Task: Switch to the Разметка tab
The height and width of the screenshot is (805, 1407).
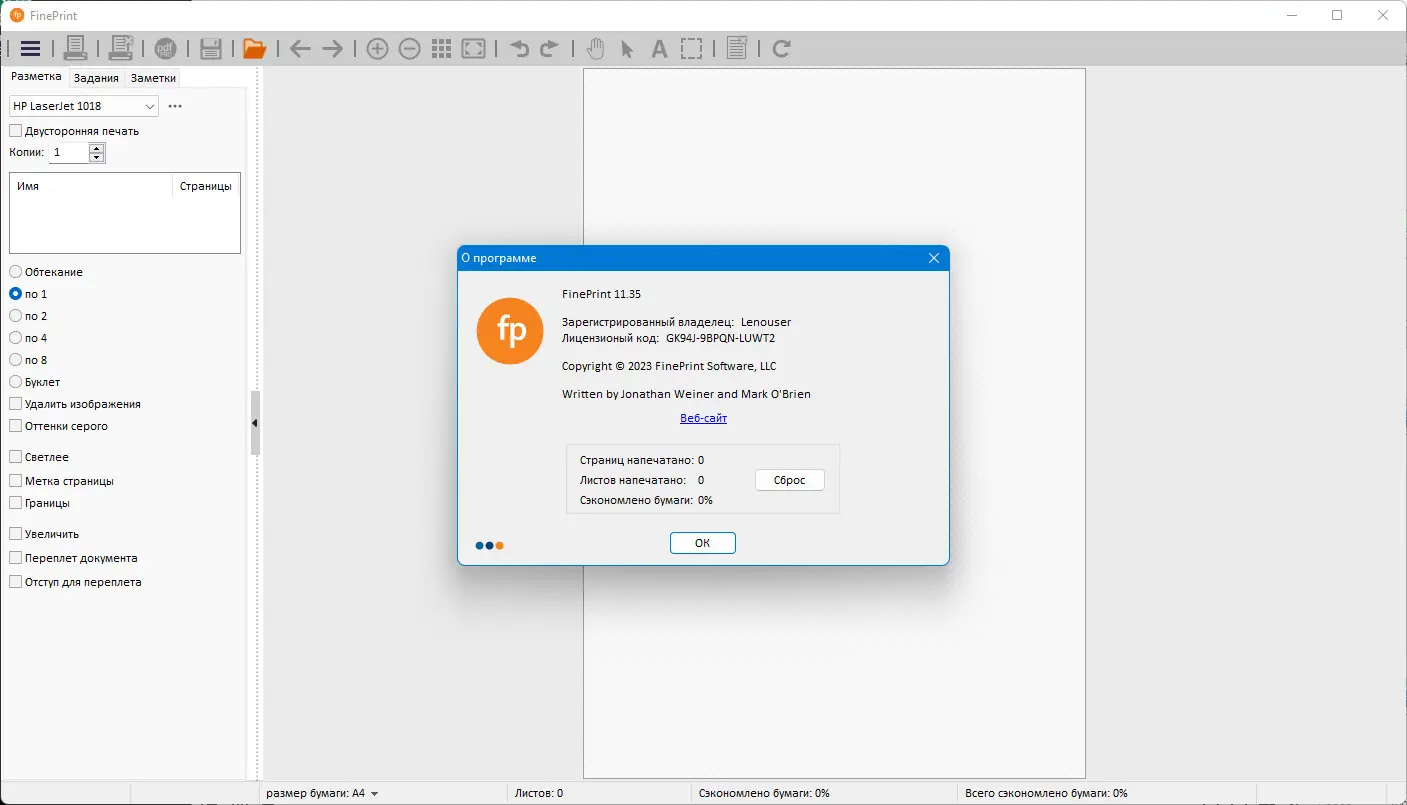Action: 36,77
